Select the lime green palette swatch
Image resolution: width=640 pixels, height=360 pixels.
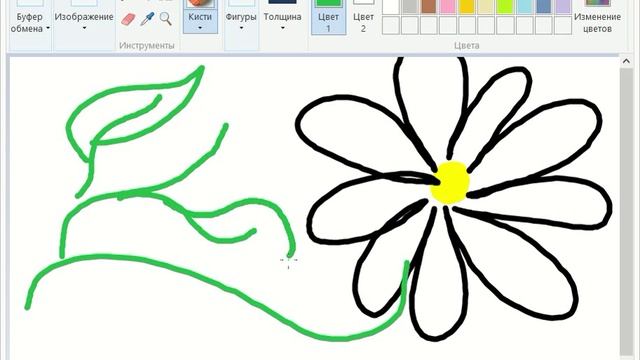(x=506, y=7)
